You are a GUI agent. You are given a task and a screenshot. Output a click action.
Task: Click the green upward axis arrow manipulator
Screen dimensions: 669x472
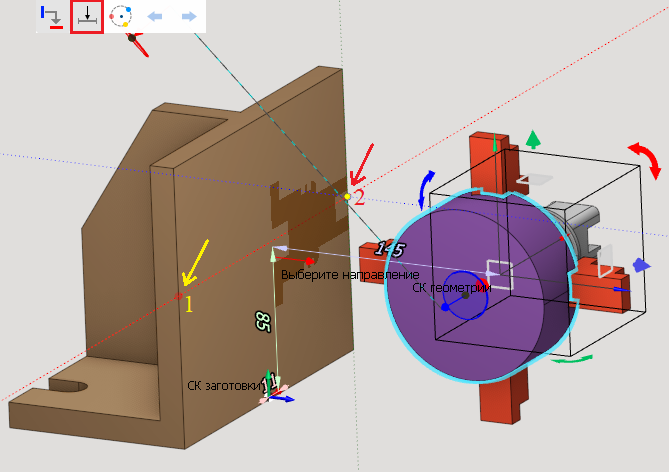pos(534,139)
